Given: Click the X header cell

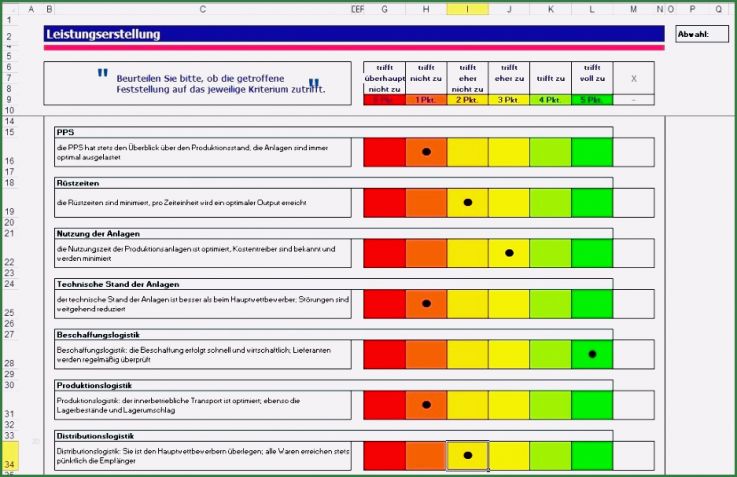Looking at the screenshot, I should pyautogui.click(x=633, y=77).
